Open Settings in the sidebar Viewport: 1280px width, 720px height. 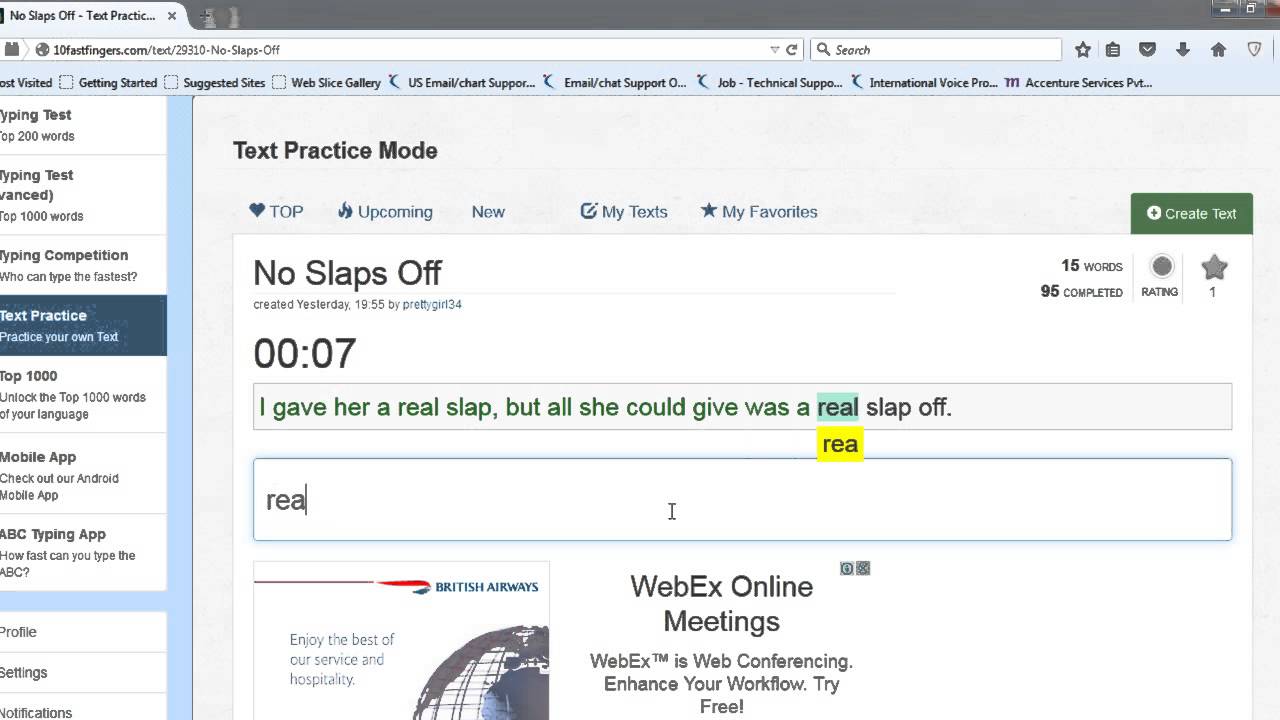tap(83, 672)
